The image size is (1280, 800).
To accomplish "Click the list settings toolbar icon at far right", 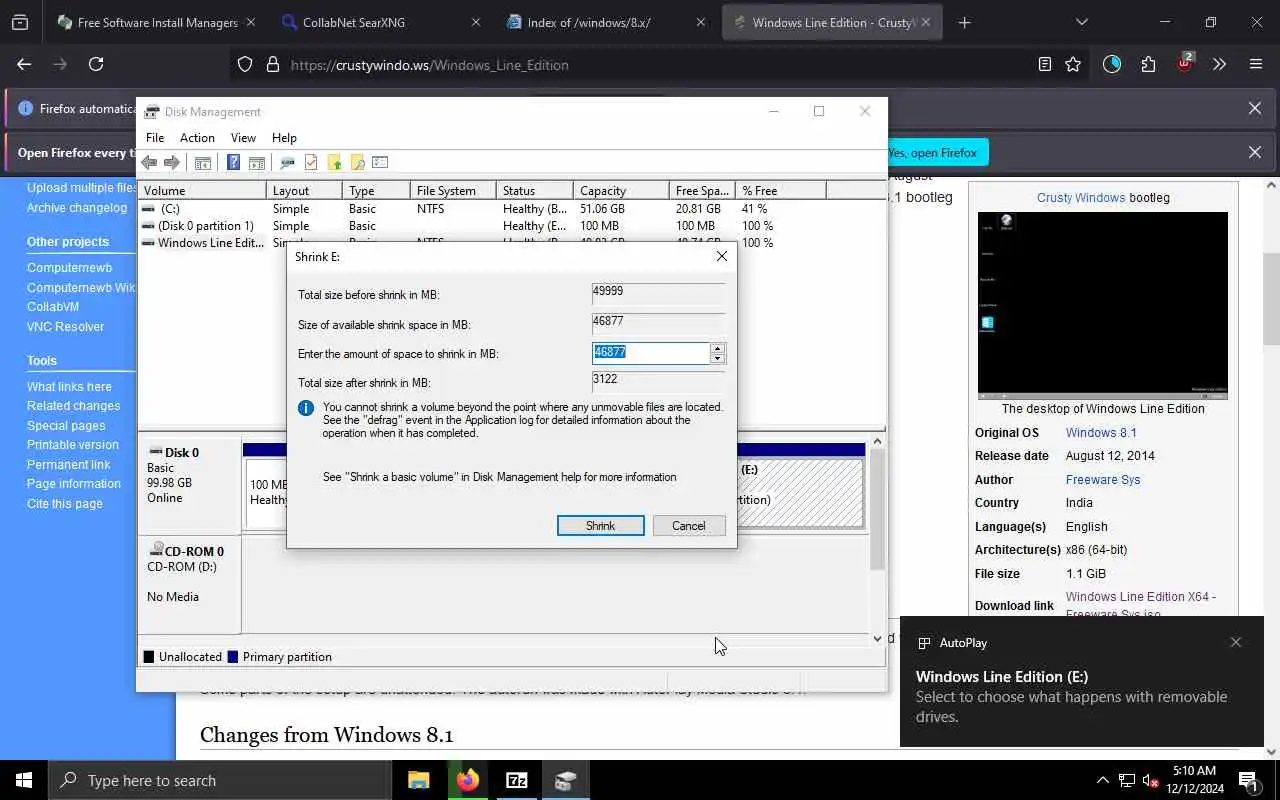I will pos(380,162).
